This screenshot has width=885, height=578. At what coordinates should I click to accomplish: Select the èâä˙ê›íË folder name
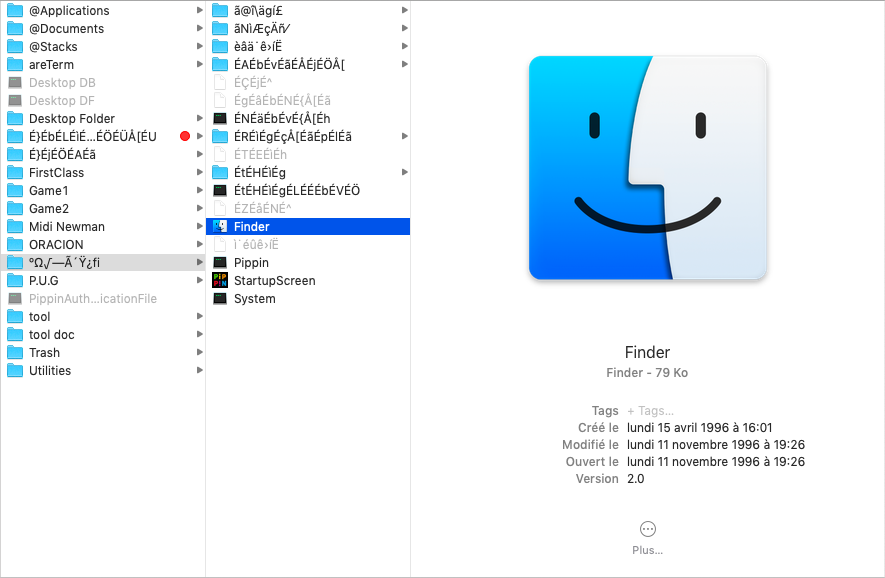[x=258, y=46]
